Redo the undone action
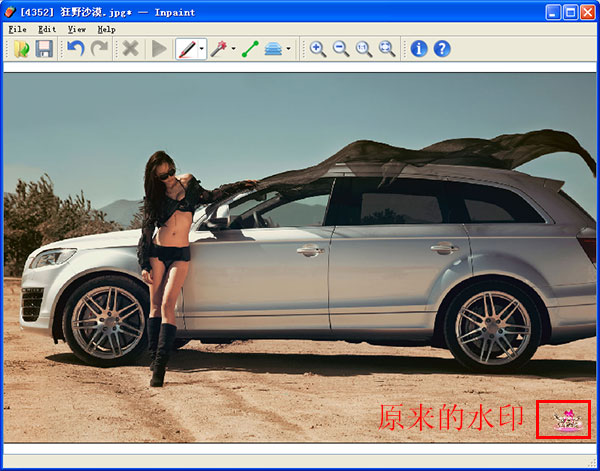Screen dimensions: 600x471 pyautogui.click(x=99, y=49)
